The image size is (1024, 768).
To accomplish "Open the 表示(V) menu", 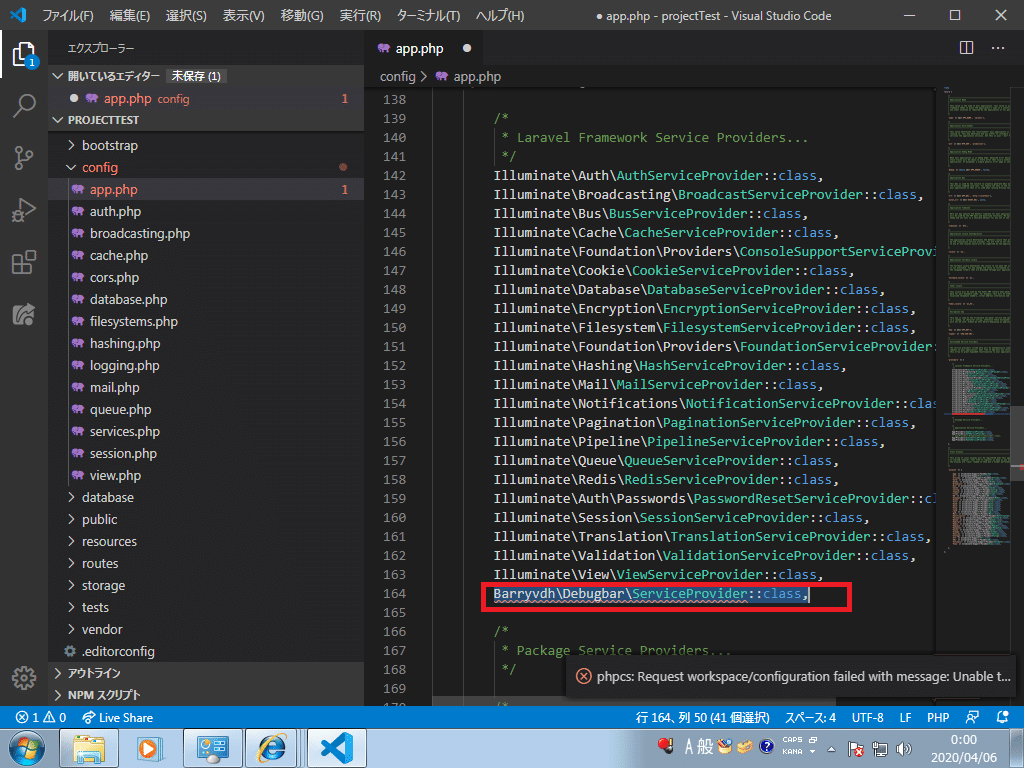I will click(244, 15).
